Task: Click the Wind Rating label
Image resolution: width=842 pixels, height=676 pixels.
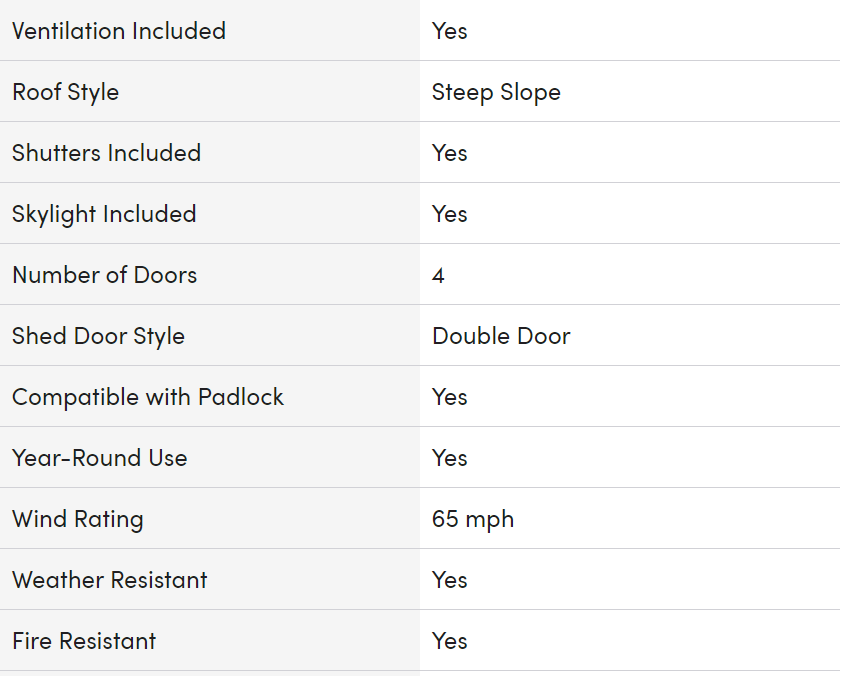Action: [78, 519]
